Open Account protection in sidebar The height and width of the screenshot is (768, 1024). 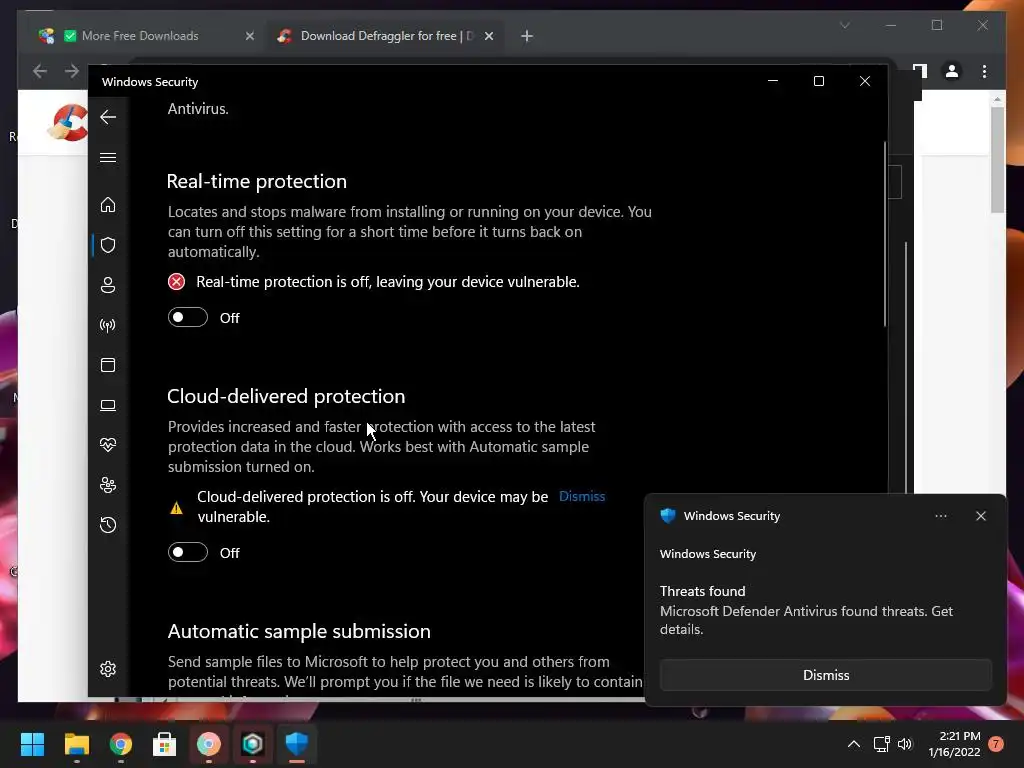pos(108,285)
